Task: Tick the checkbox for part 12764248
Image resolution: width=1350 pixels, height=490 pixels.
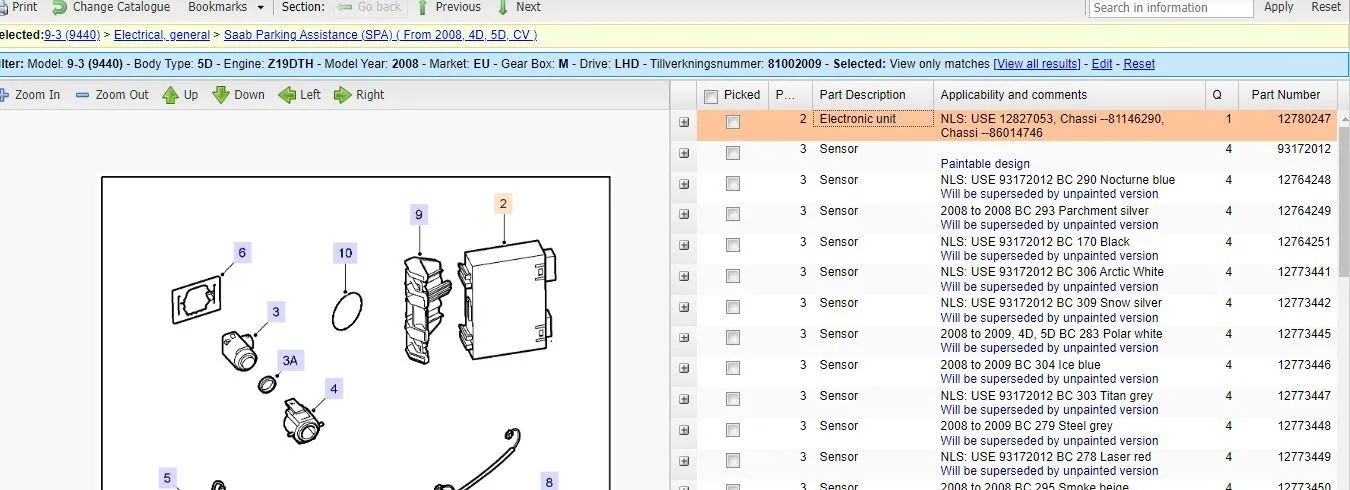Action: coord(733,184)
